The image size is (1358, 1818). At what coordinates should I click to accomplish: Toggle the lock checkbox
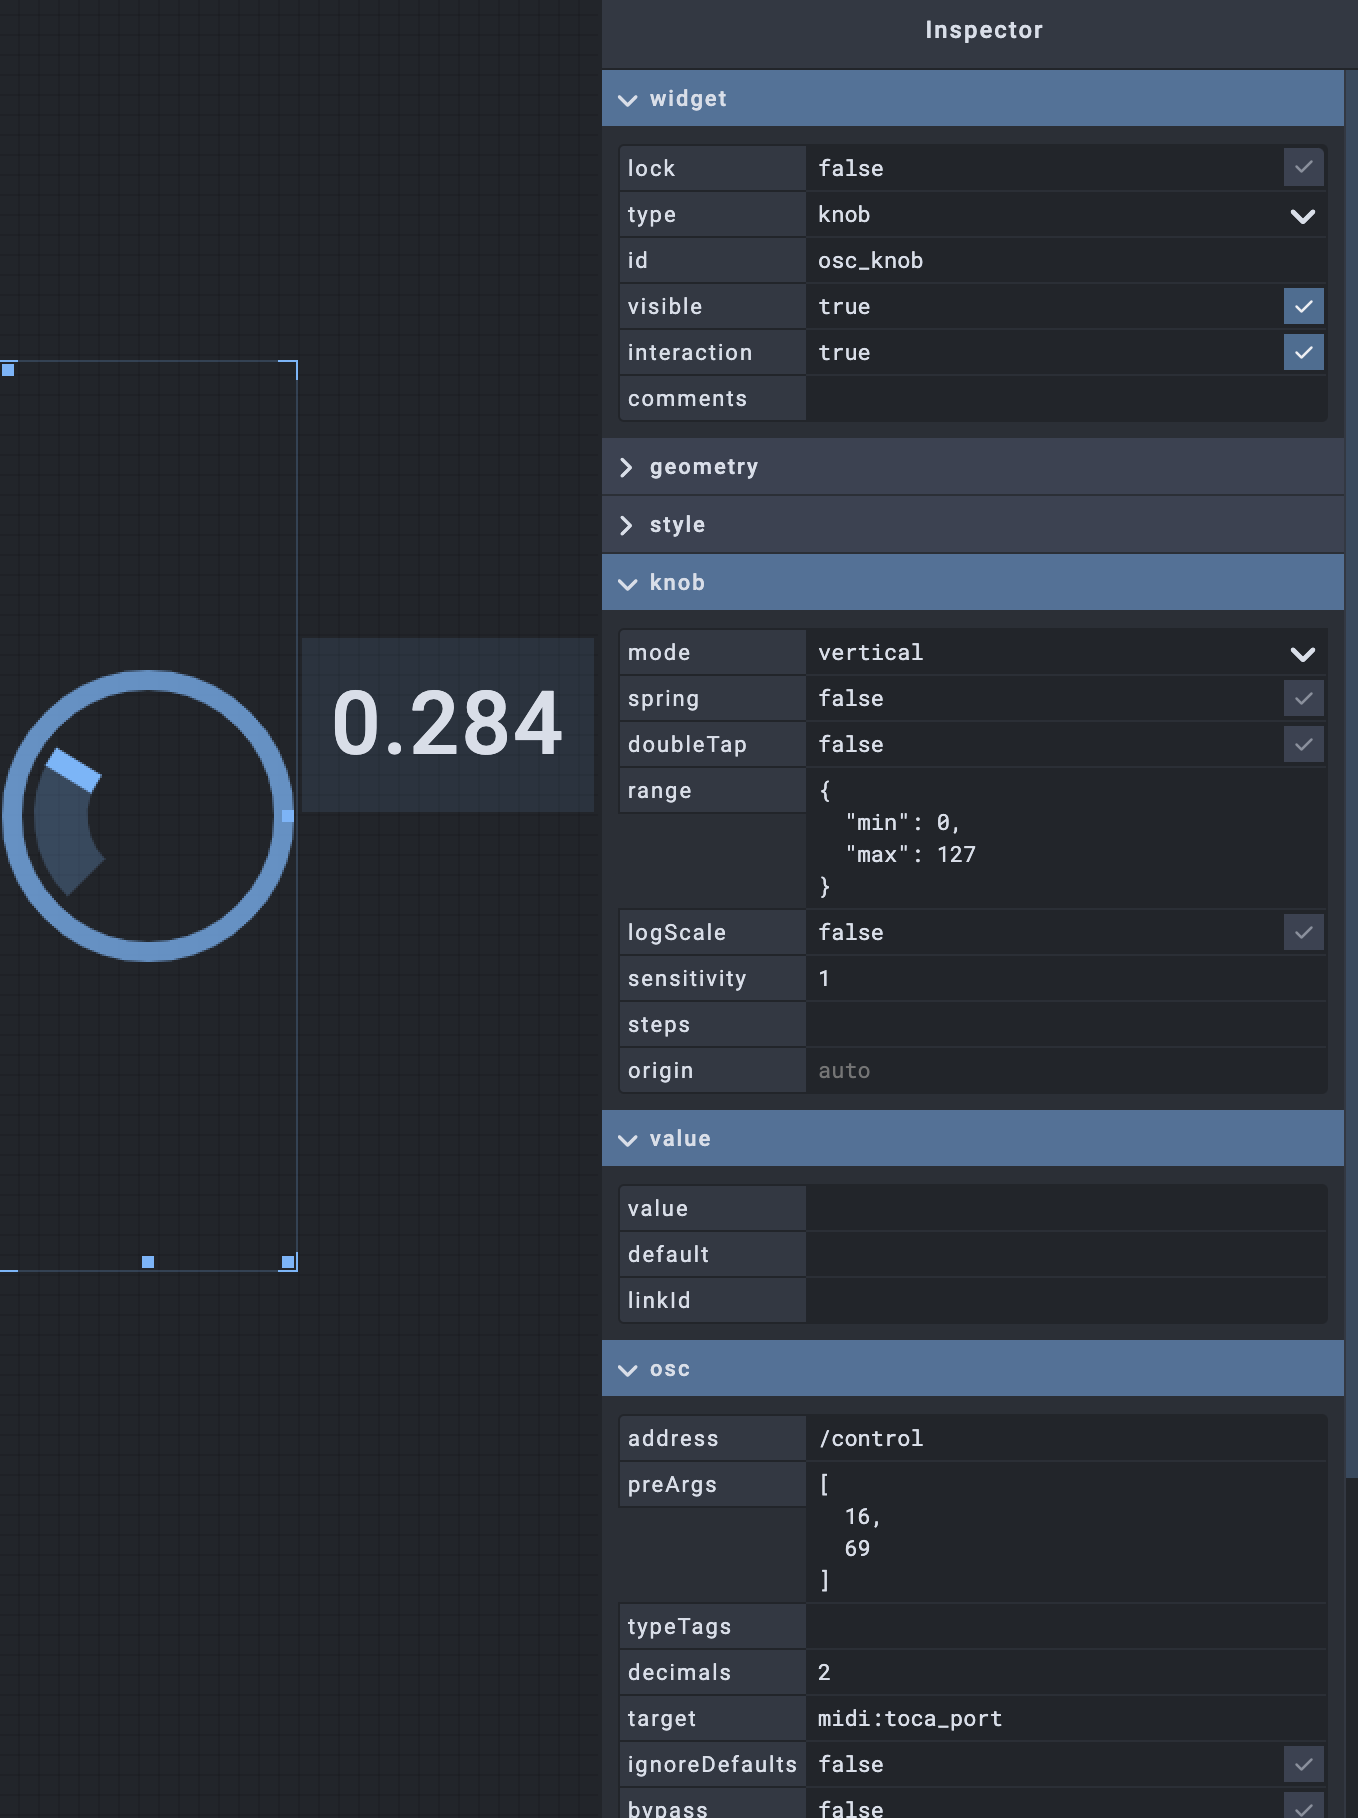click(1303, 168)
